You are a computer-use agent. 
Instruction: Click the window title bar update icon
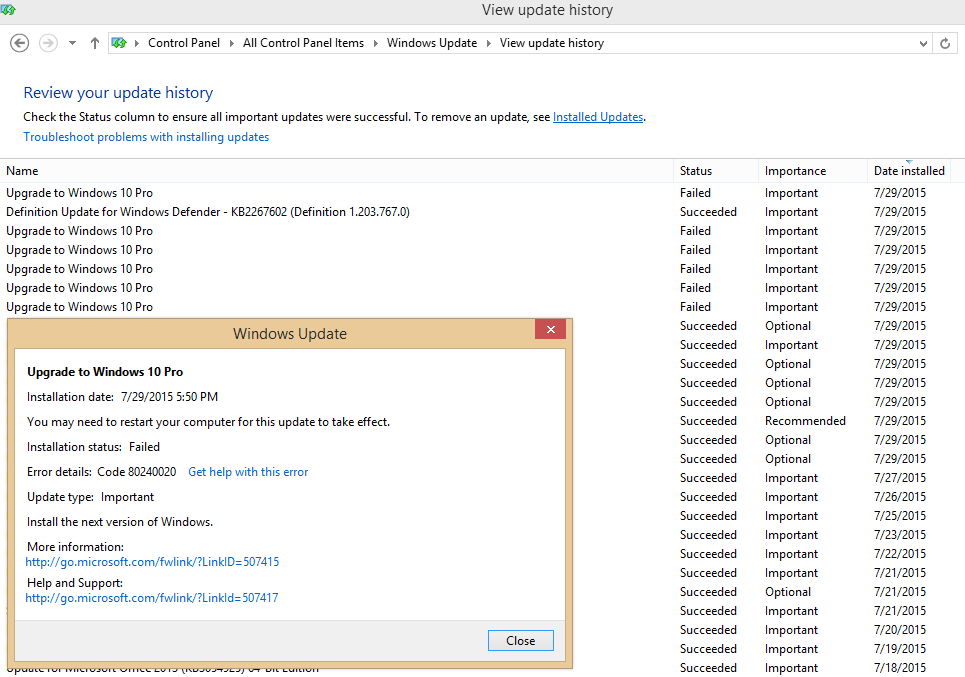[x=8, y=10]
